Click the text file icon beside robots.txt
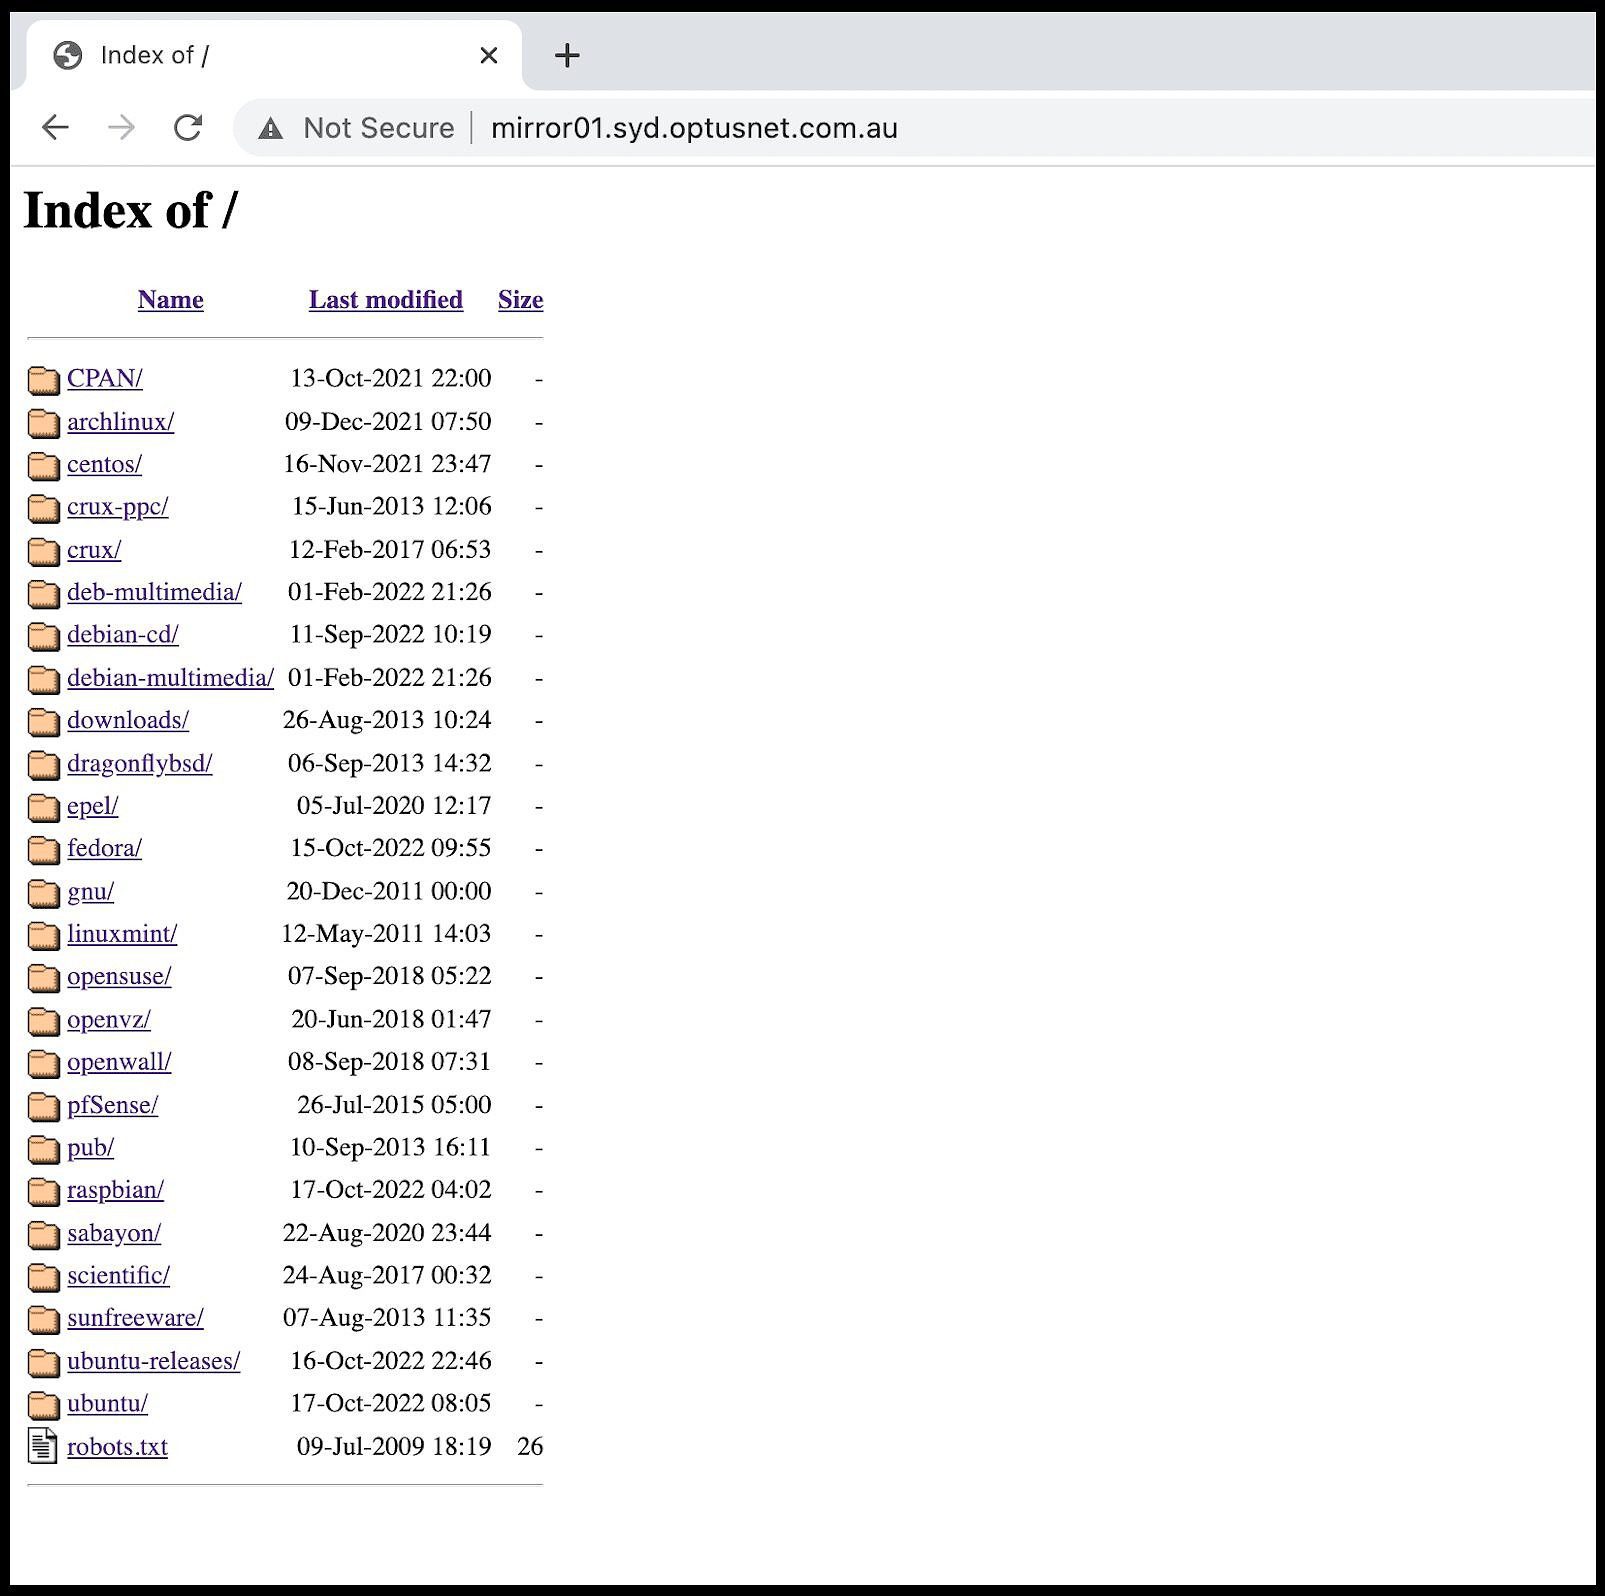1605x1596 pixels. [x=43, y=1446]
